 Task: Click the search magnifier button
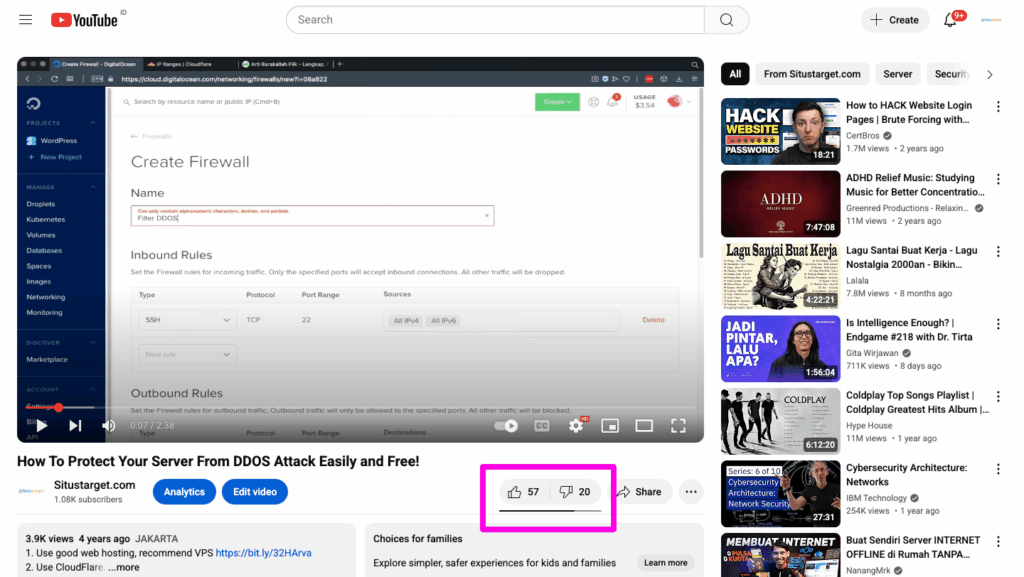tap(726, 20)
